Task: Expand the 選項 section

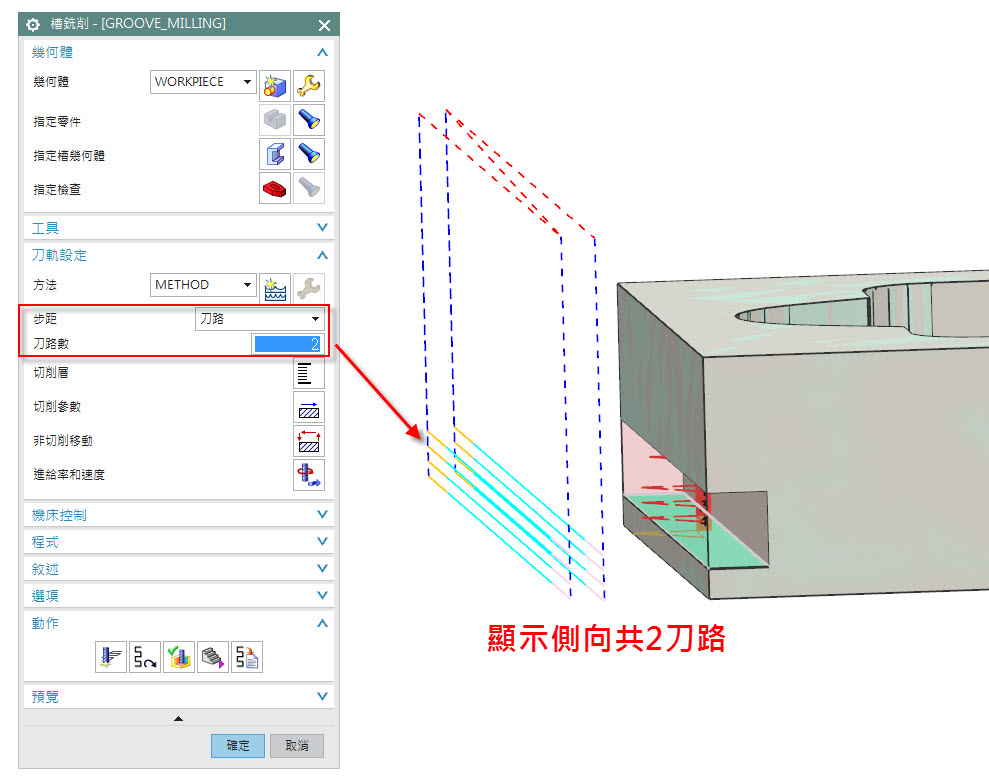Action: pos(322,595)
